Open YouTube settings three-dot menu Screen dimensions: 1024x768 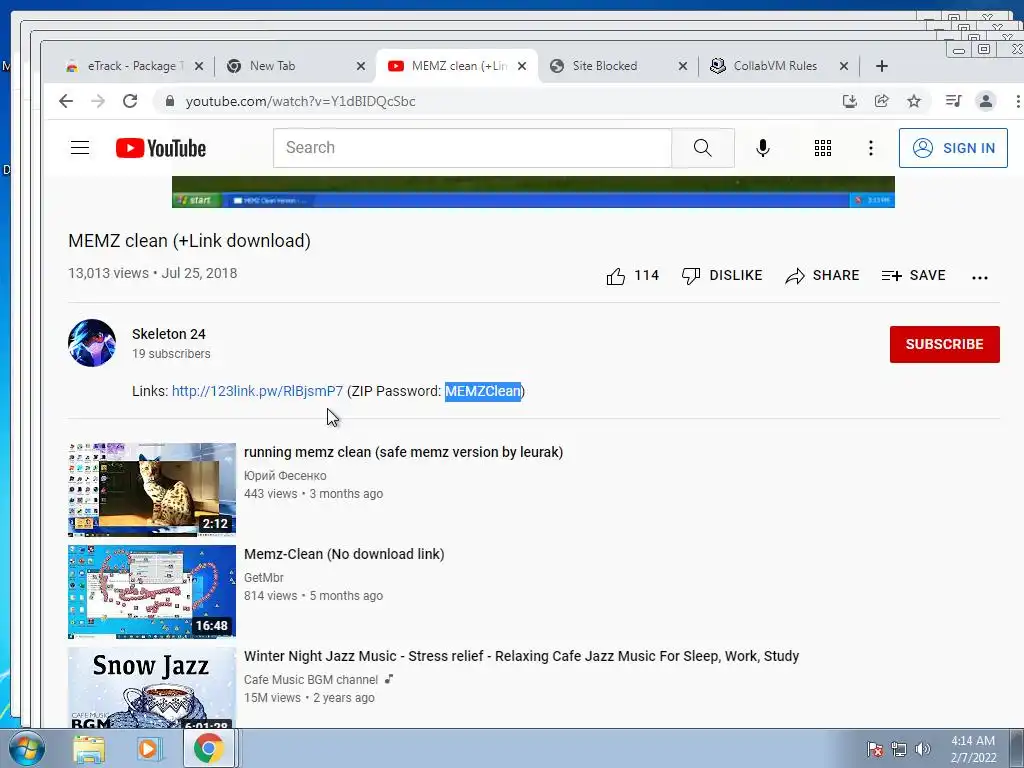871,148
